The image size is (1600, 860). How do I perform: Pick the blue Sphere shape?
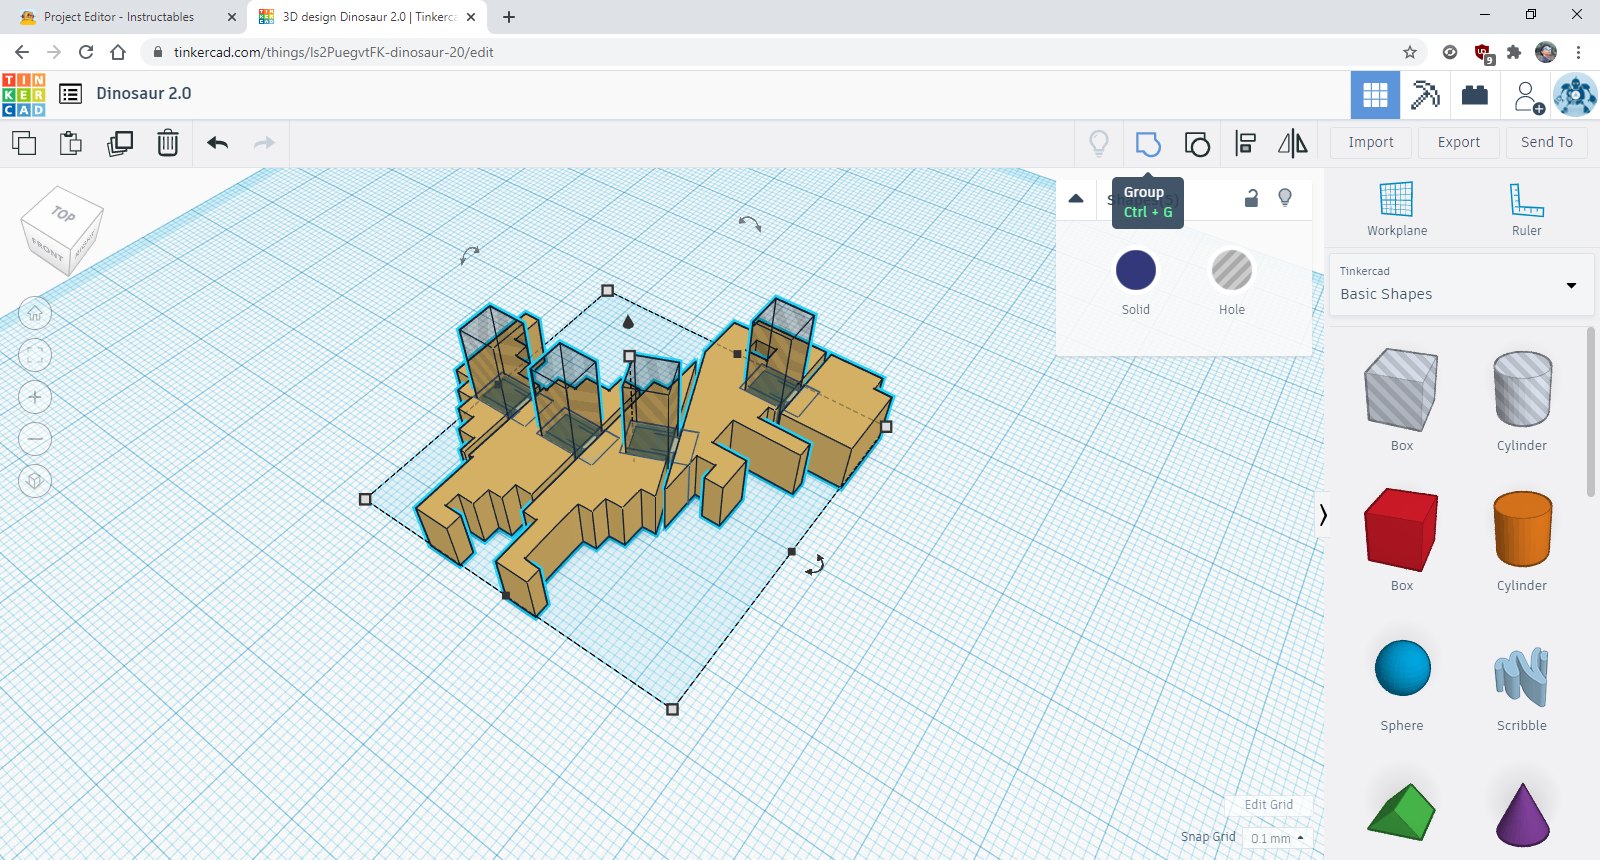[1402, 668]
